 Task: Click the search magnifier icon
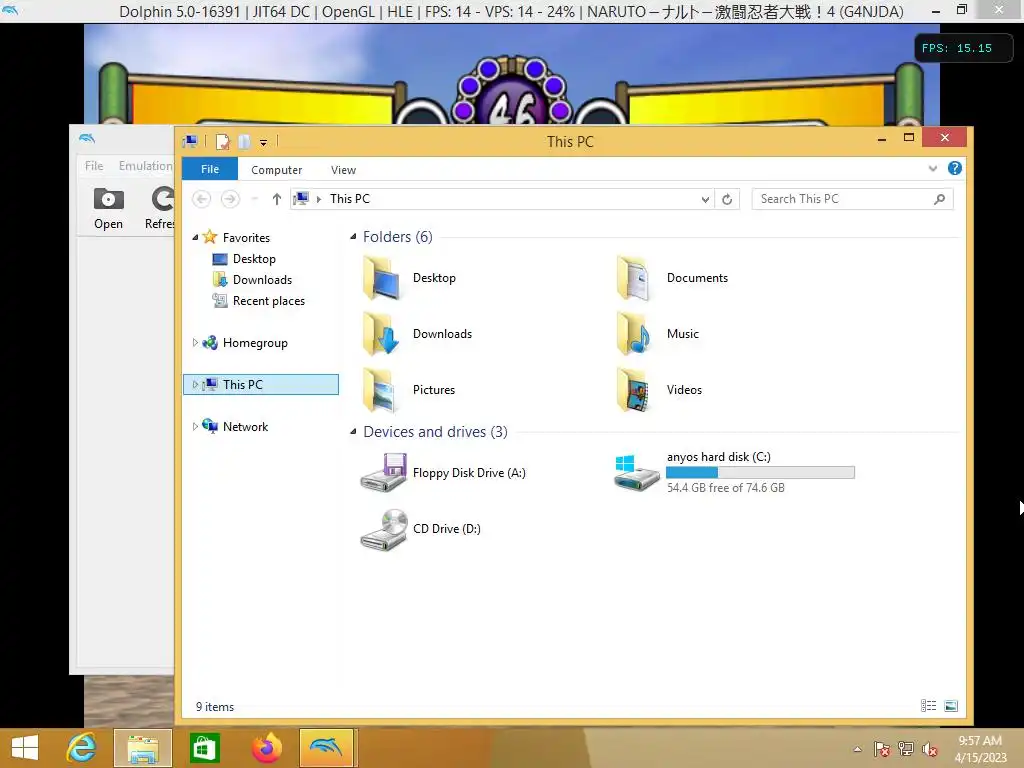pyautogui.click(x=939, y=199)
